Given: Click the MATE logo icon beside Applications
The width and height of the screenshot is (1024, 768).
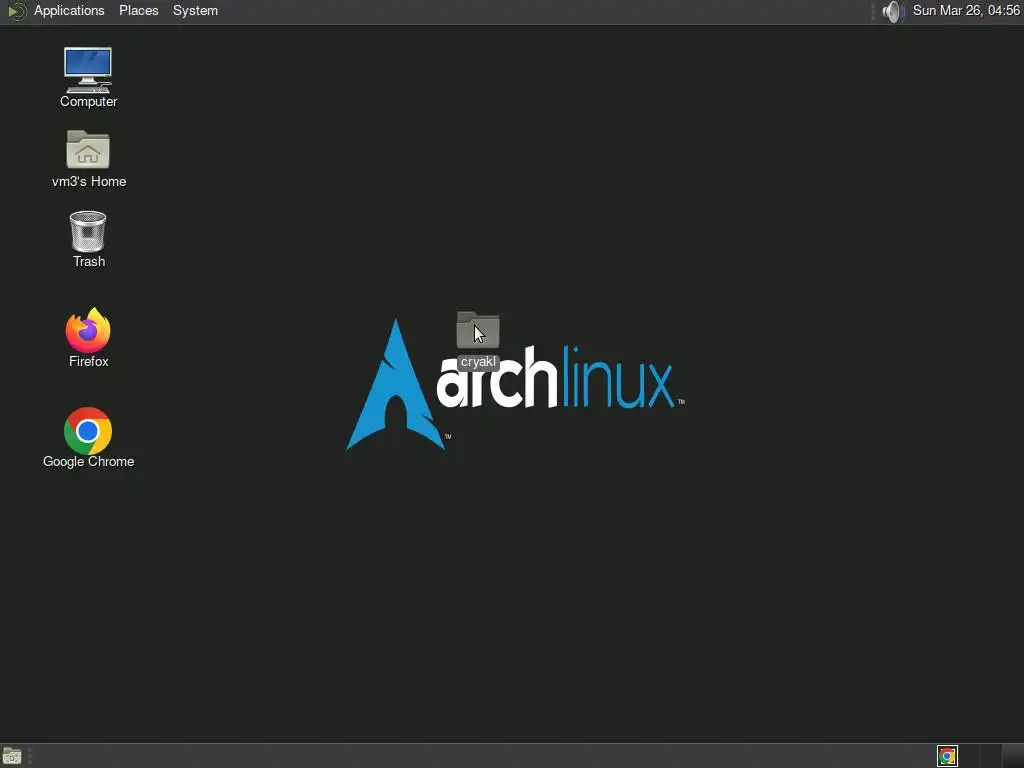Looking at the screenshot, I should tap(16, 11).
